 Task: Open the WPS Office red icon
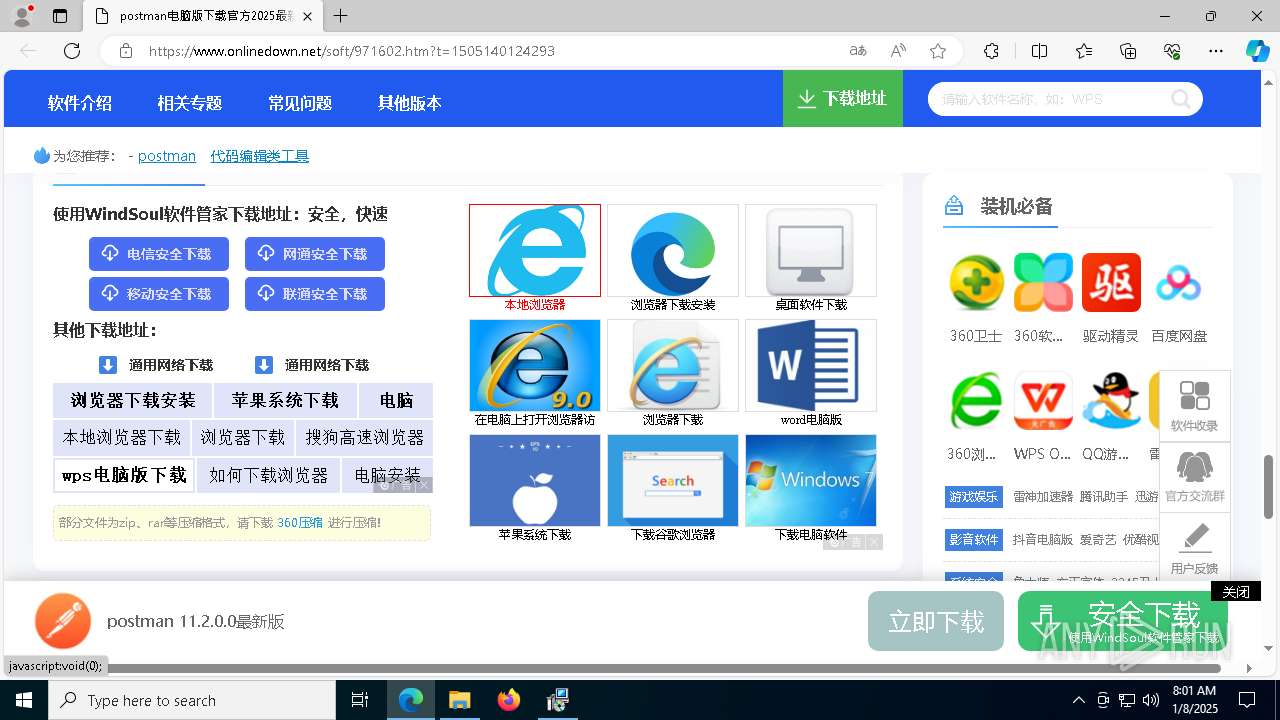1043,401
